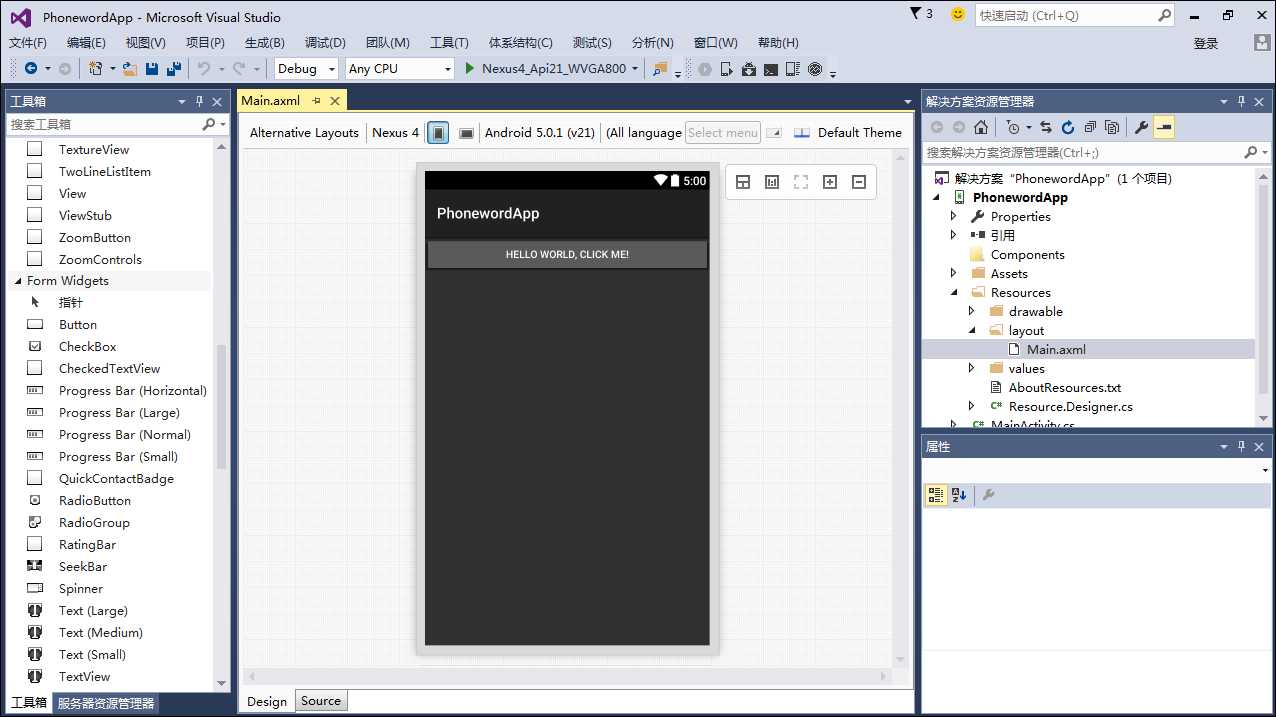Switch to the Design view tab
This screenshot has width=1276, height=717.
click(x=267, y=701)
